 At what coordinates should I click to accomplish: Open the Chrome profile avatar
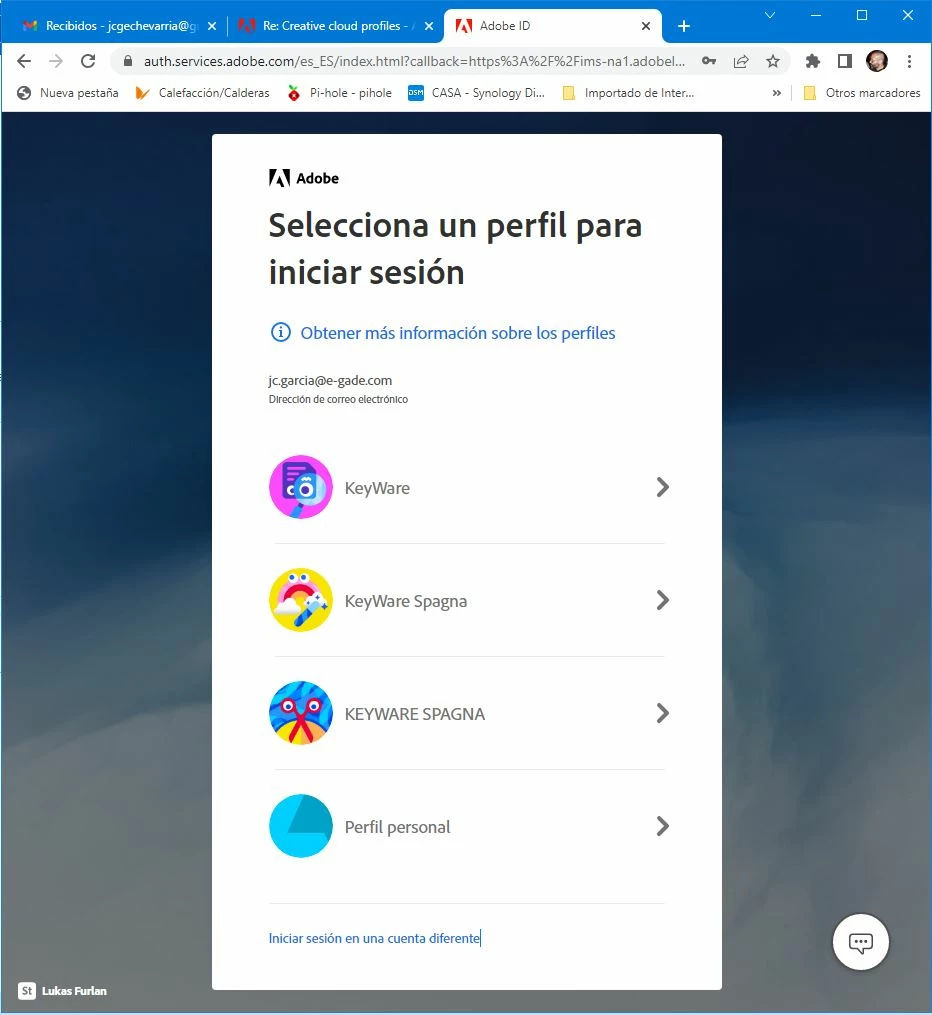pos(877,61)
